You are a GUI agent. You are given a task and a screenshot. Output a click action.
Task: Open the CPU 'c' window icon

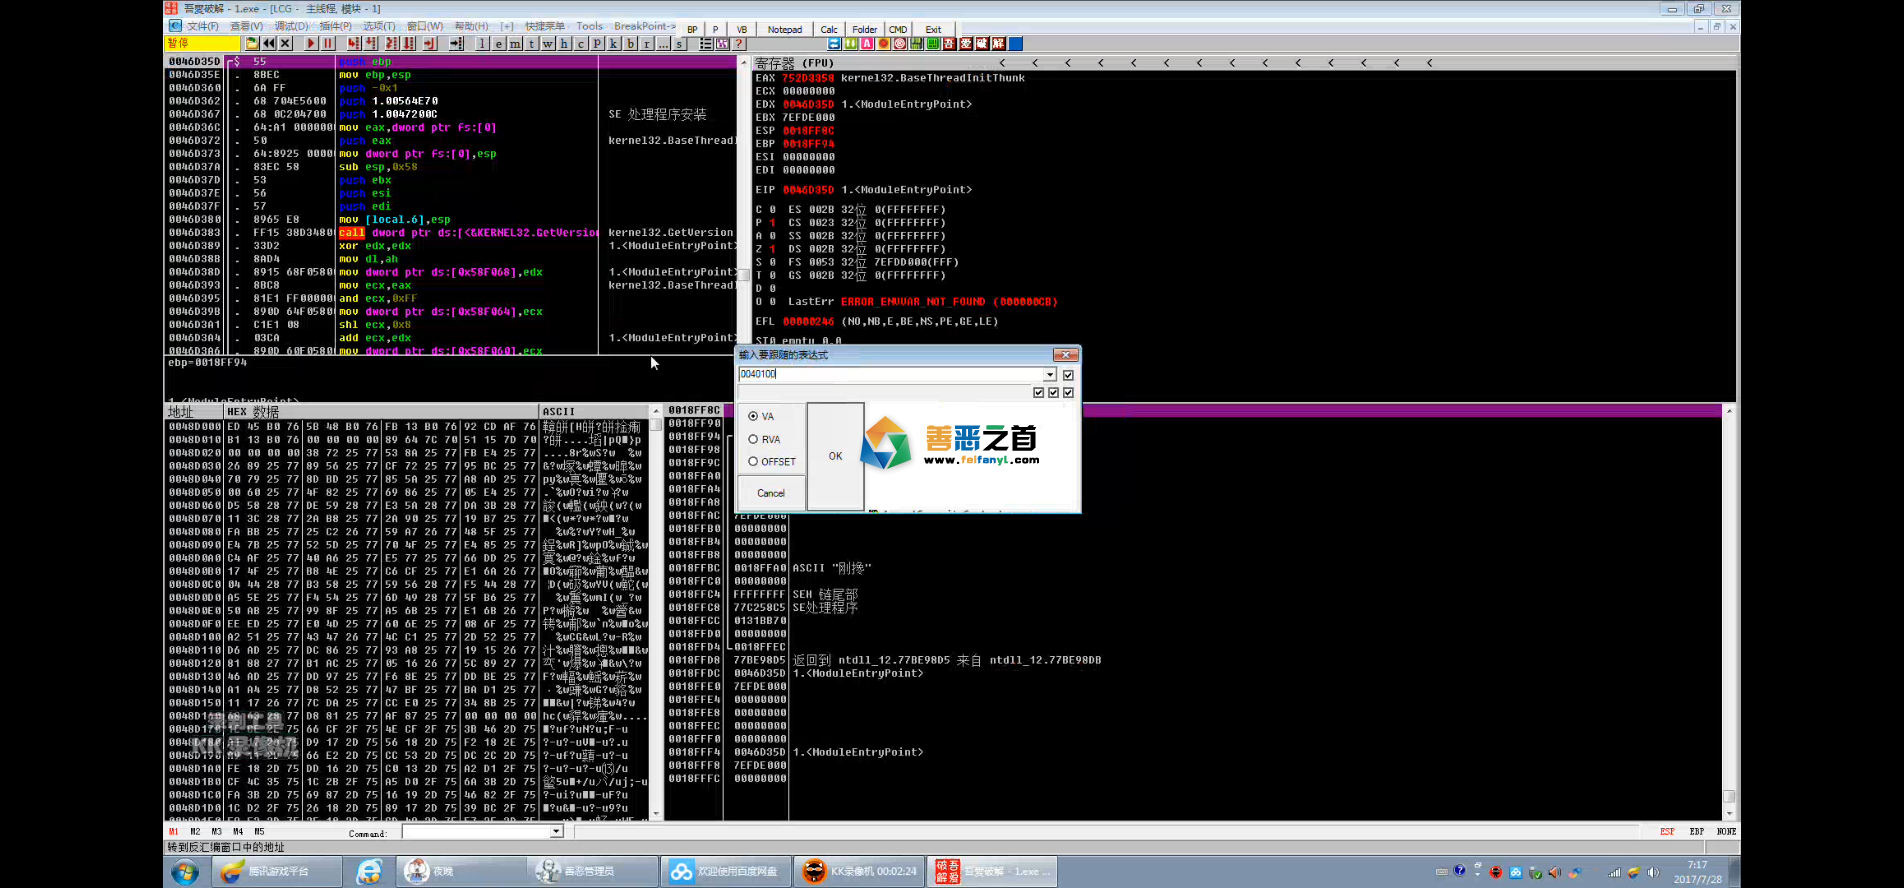pyautogui.click(x=581, y=44)
